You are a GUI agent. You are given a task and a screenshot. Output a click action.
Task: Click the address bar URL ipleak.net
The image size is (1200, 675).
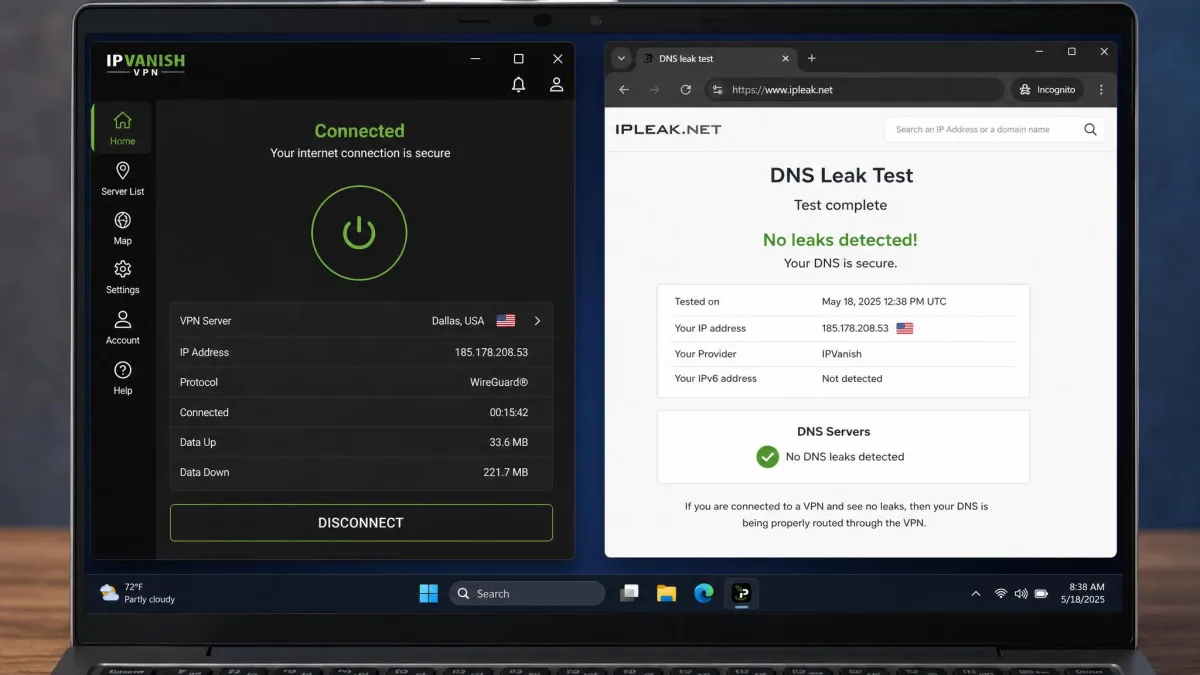(x=782, y=89)
